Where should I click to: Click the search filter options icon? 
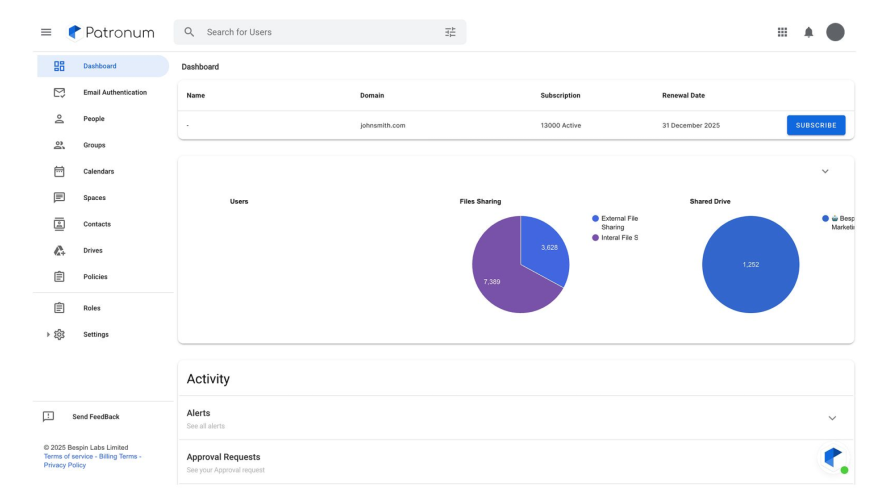coord(450,32)
